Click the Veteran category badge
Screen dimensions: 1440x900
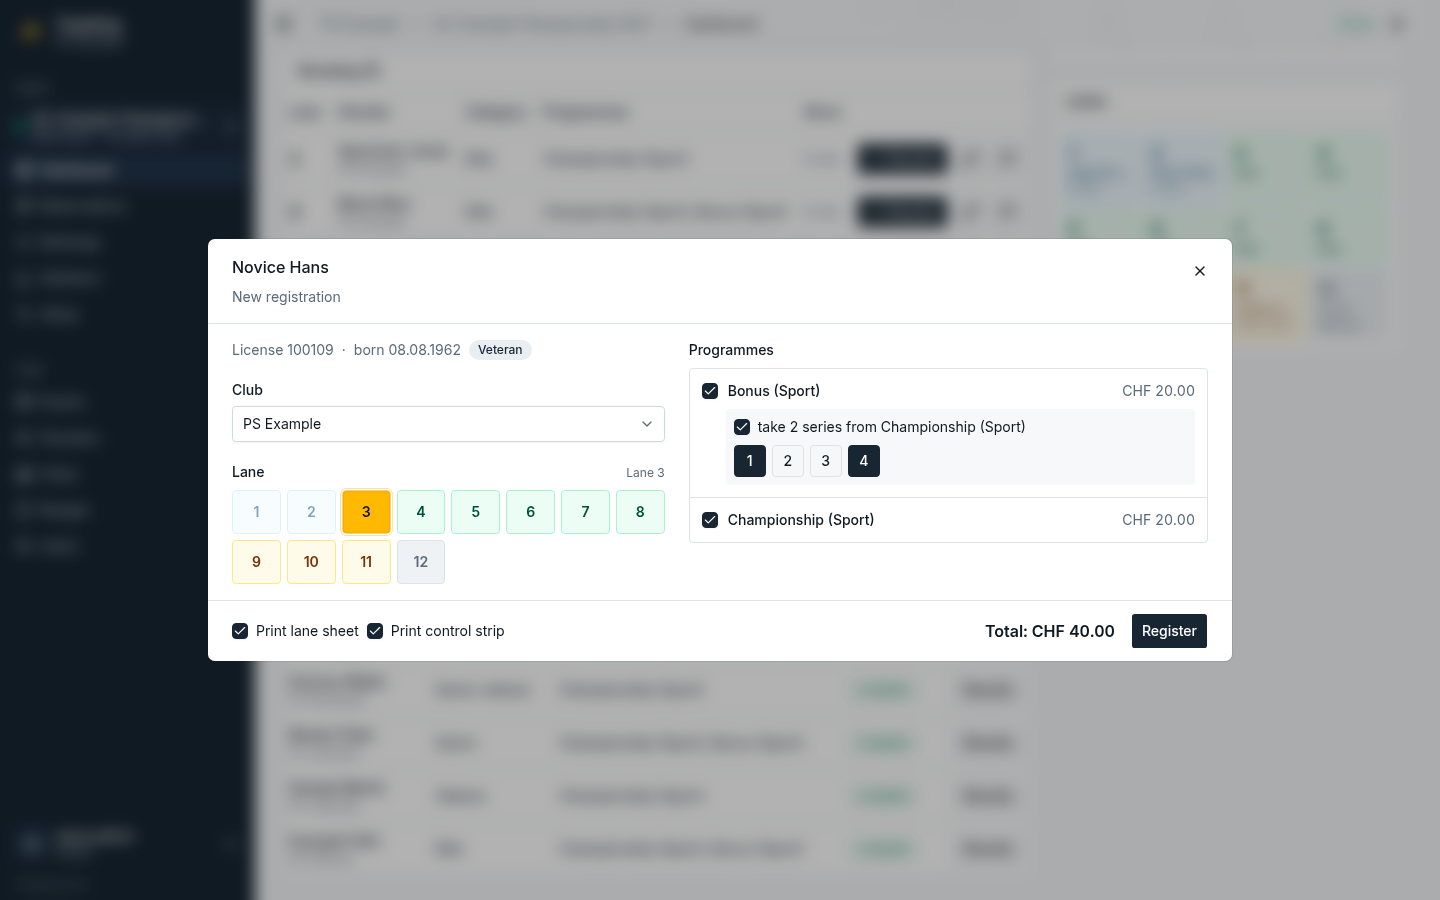[x=500, y=350]
